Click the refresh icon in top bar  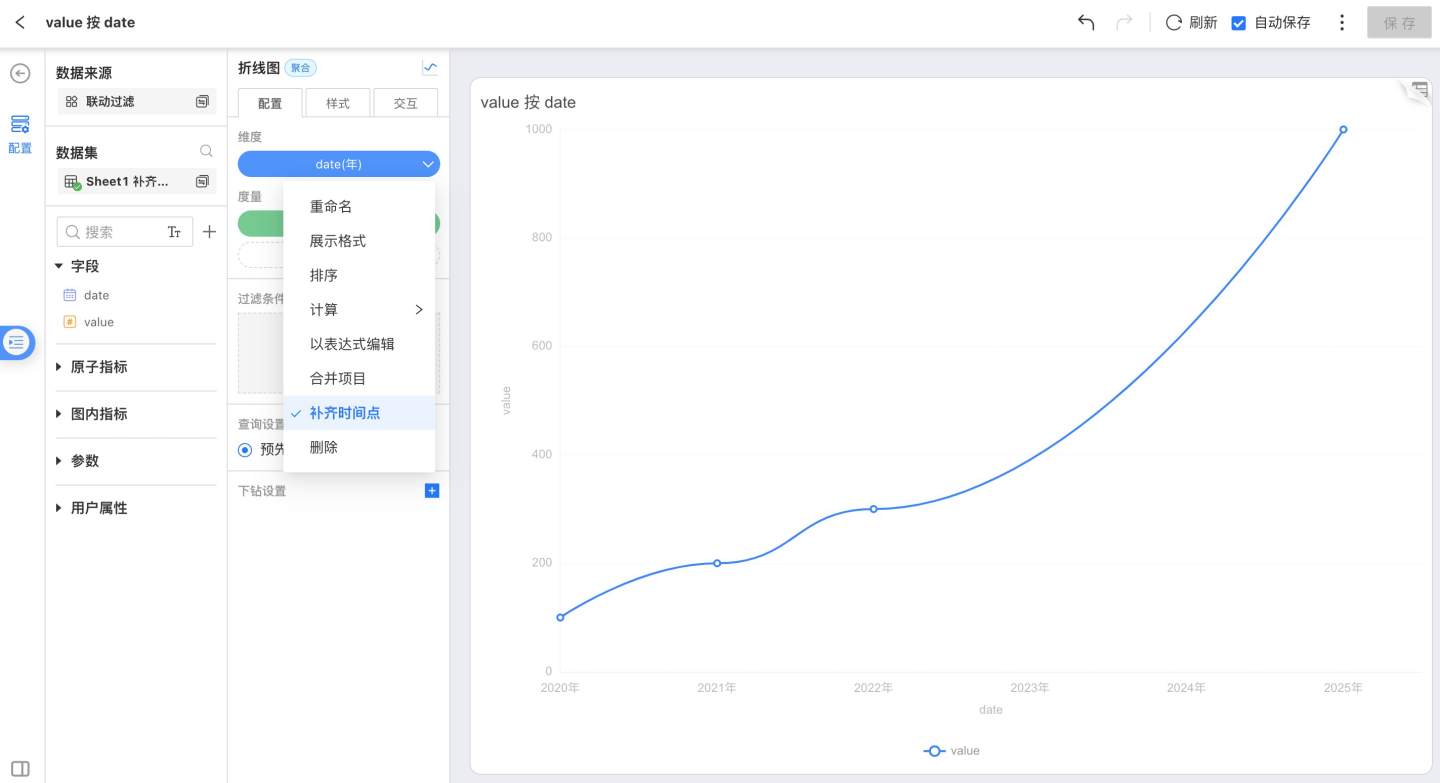click(1174, 22)
